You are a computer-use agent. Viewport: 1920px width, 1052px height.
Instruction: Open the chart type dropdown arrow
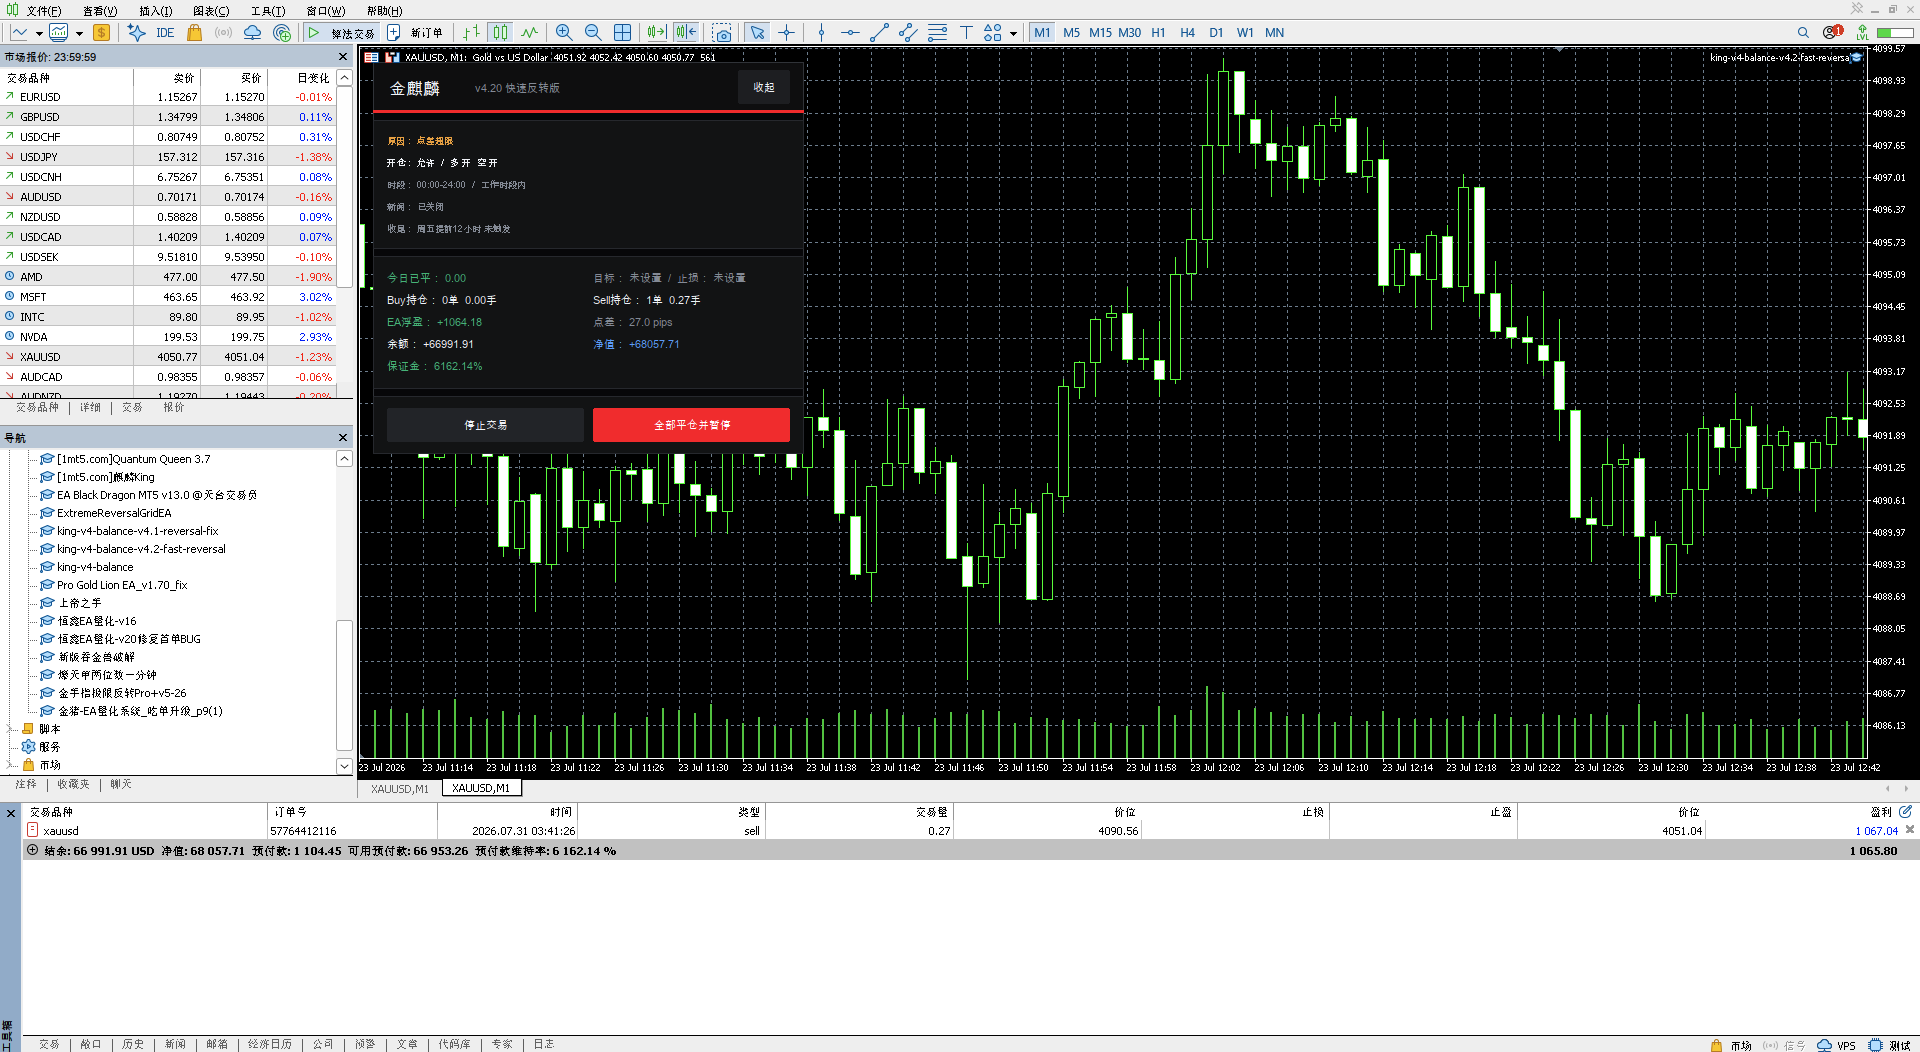coord(39,33)
